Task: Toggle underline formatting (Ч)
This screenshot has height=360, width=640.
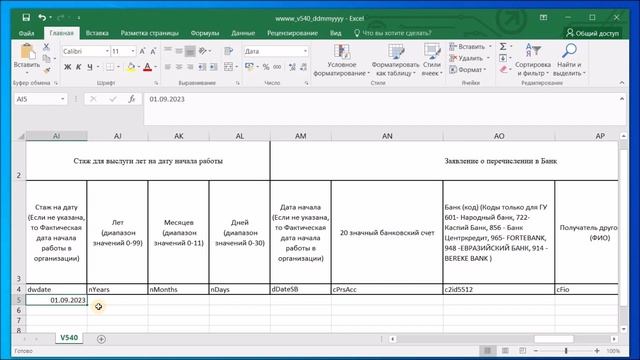Action: [89, 67]
